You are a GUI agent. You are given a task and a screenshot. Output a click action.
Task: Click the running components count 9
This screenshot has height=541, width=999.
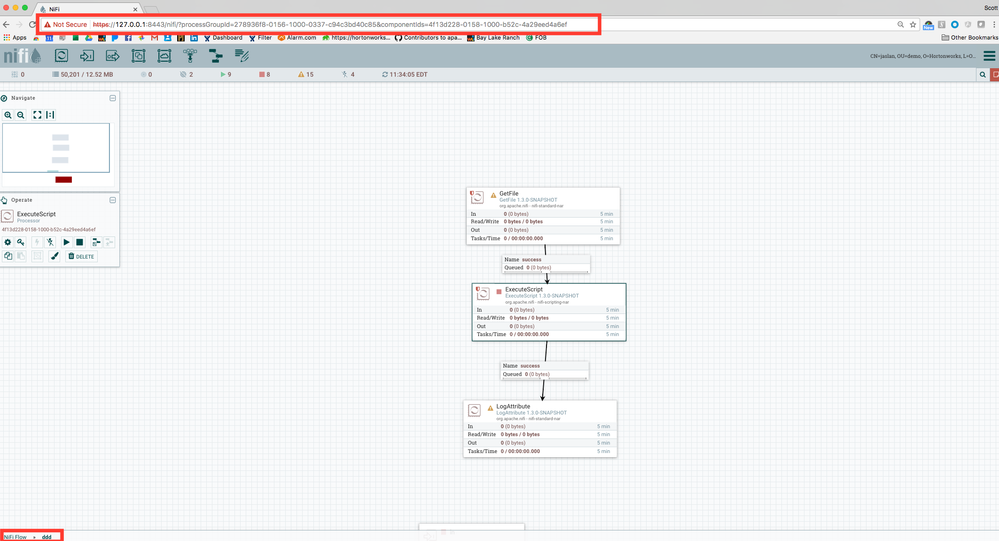coord(226,75)
